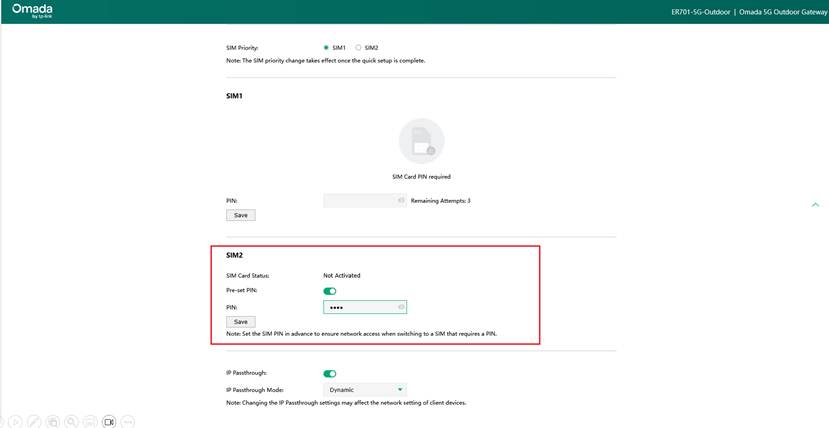Click the video camera icon in bottom toolbar

point(109,422)
